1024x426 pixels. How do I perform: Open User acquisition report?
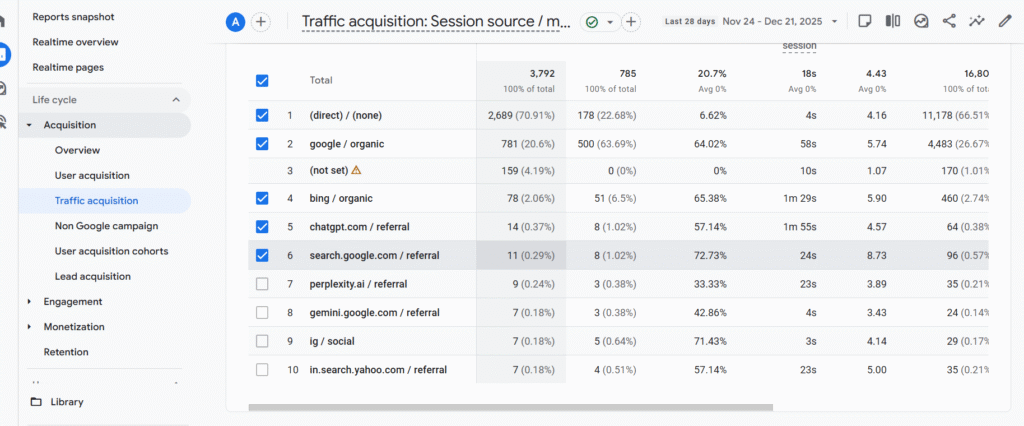coord(92,176)
